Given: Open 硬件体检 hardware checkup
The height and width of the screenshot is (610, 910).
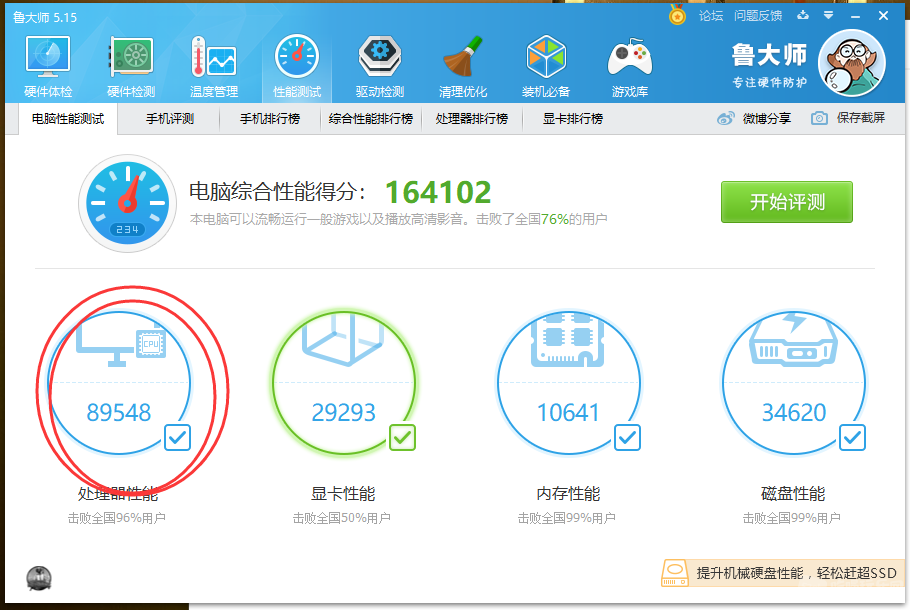Looking at the screenshot, I should pyautogui.click(x=48, y=67).
